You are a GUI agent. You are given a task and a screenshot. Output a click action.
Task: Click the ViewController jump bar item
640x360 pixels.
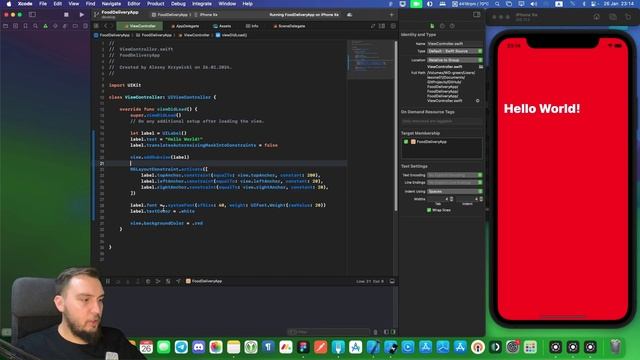[x=194, y=35]
